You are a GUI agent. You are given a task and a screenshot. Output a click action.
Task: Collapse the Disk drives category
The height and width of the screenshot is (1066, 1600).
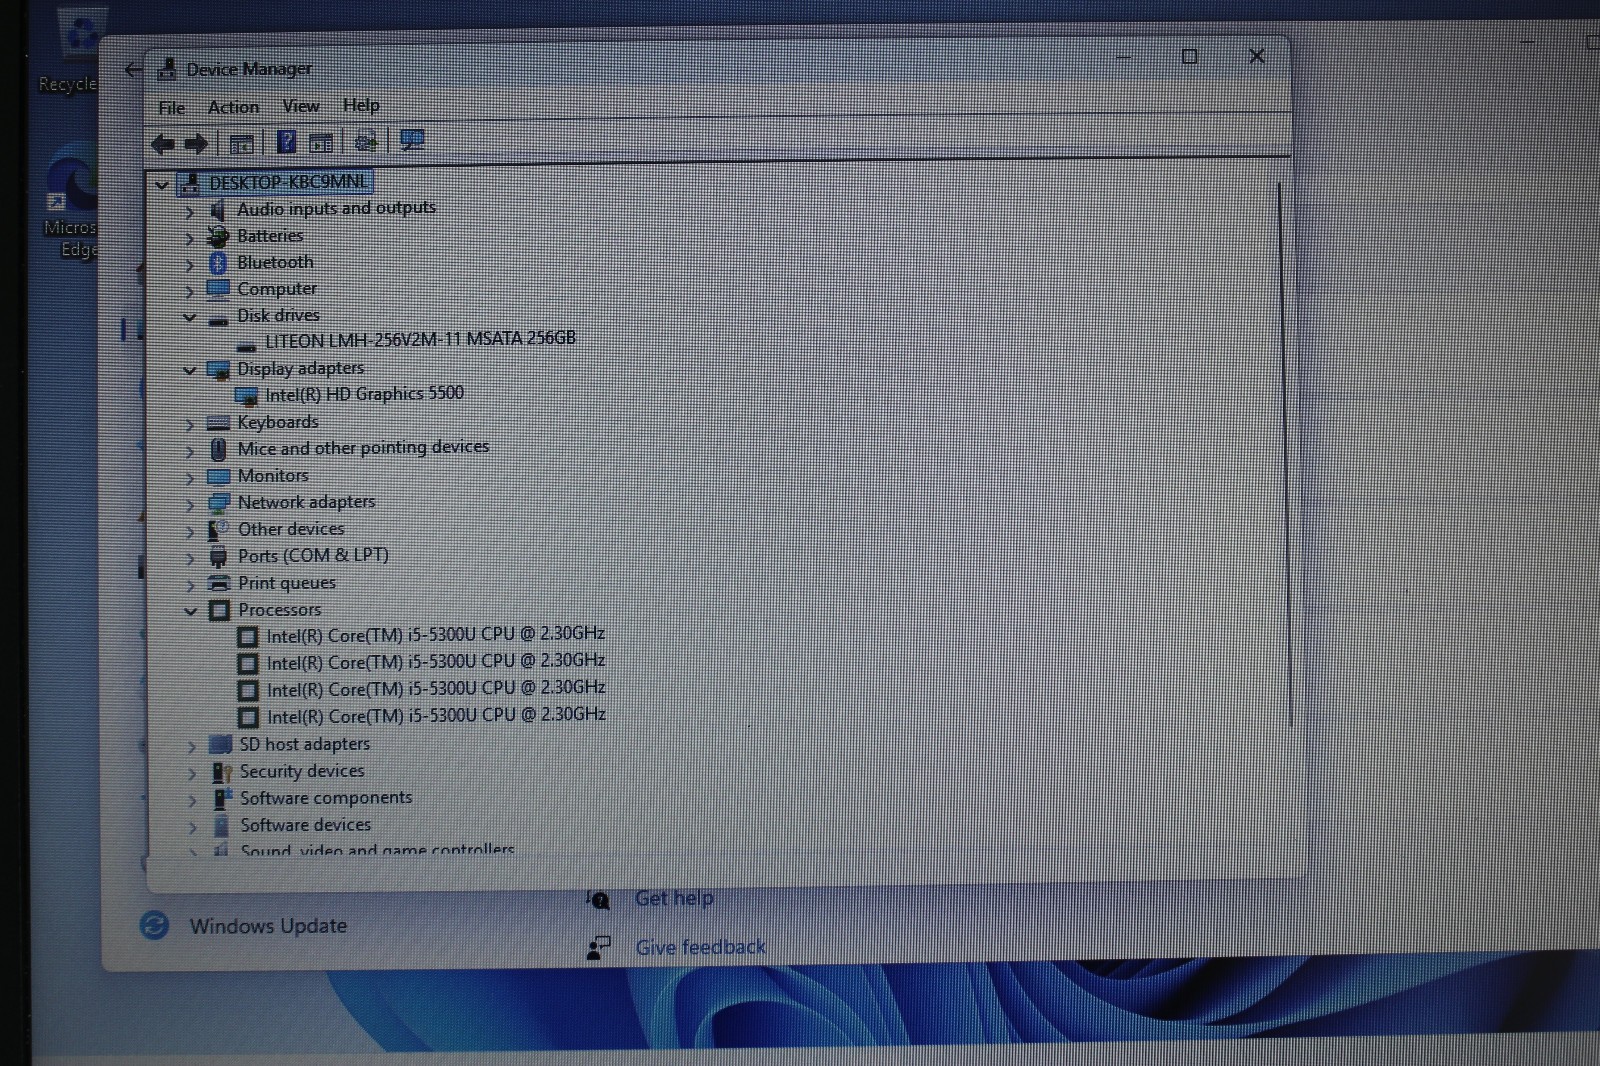(x=189, y=317)
